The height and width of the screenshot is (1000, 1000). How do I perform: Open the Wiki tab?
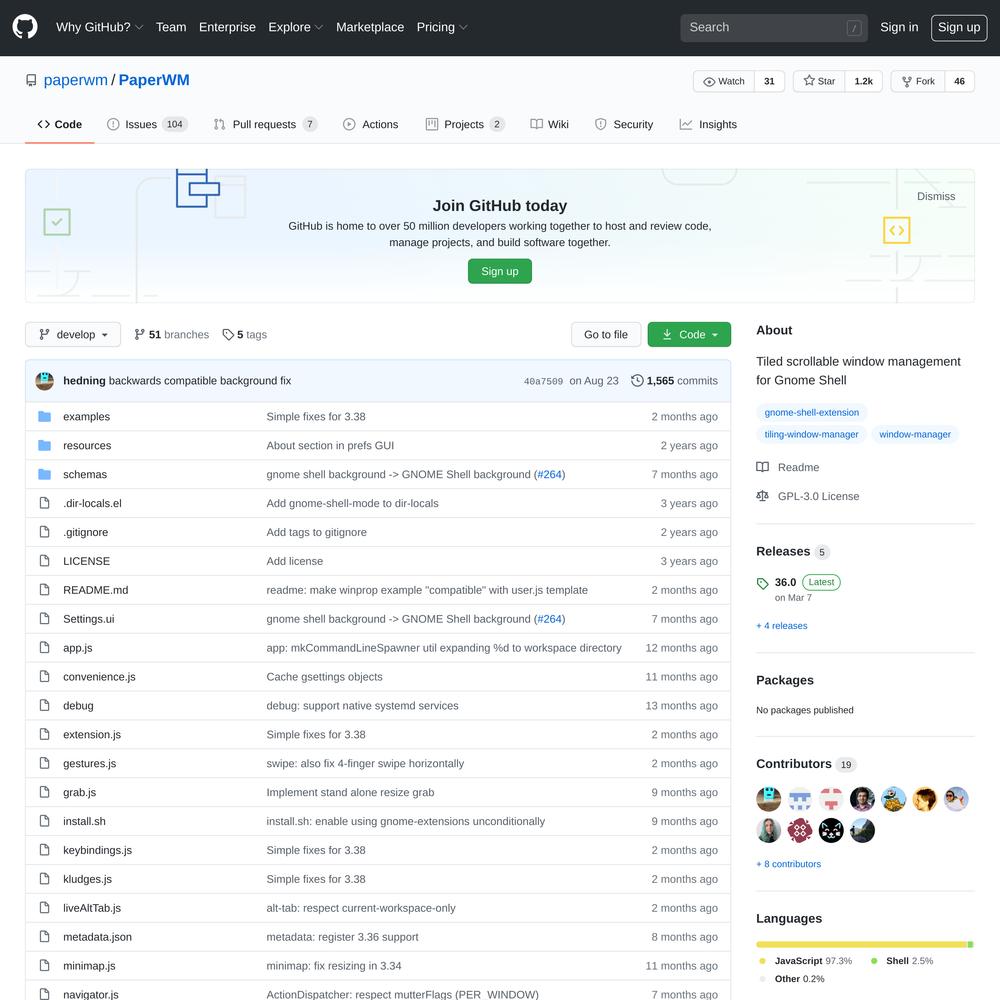pos(549,124)
